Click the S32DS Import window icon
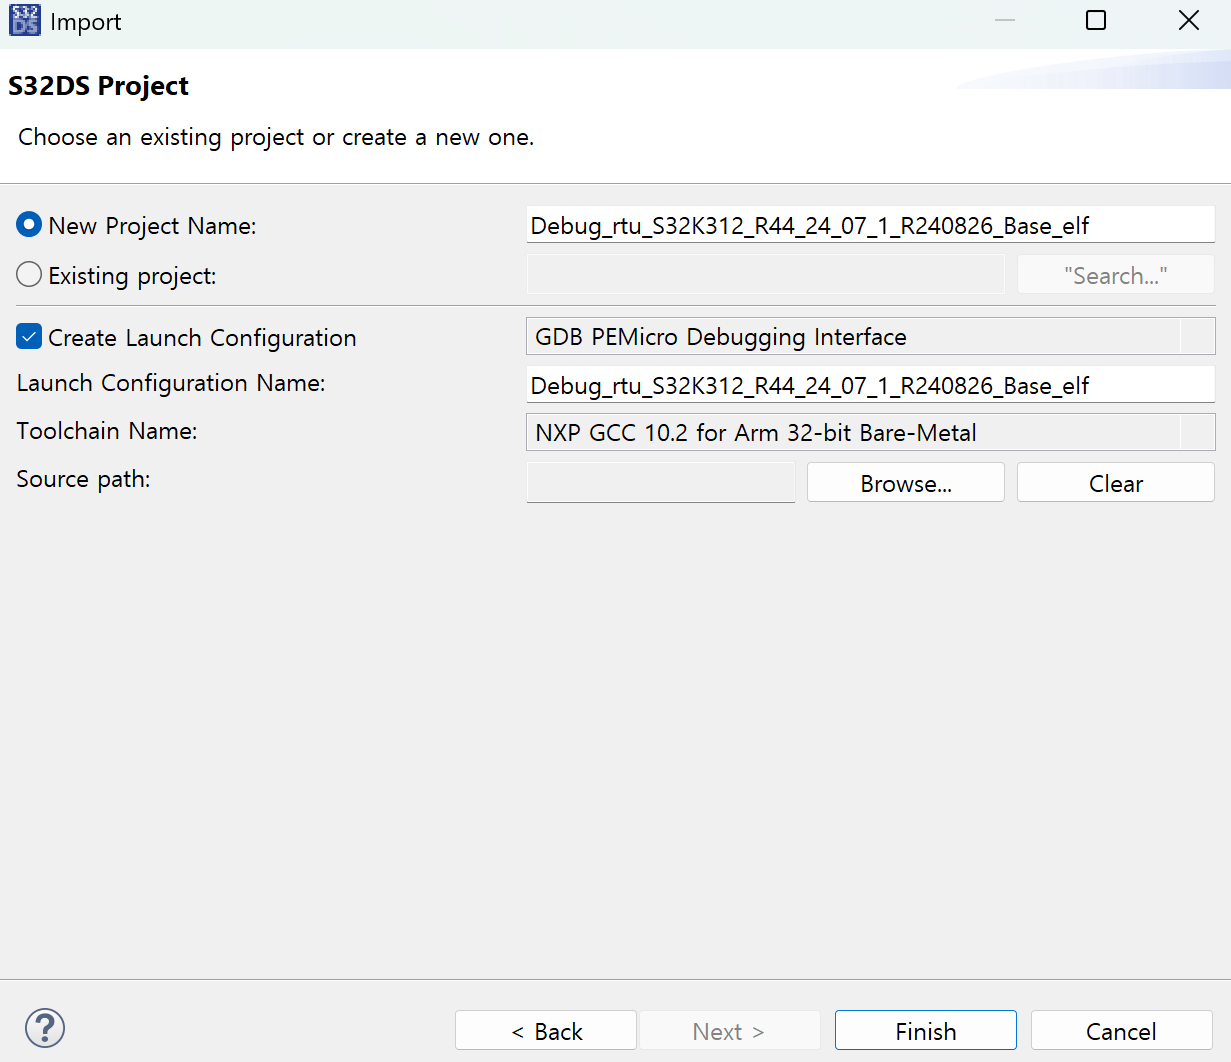The width and height of the screenshot is (1231, 1062). tap(24, 21)
